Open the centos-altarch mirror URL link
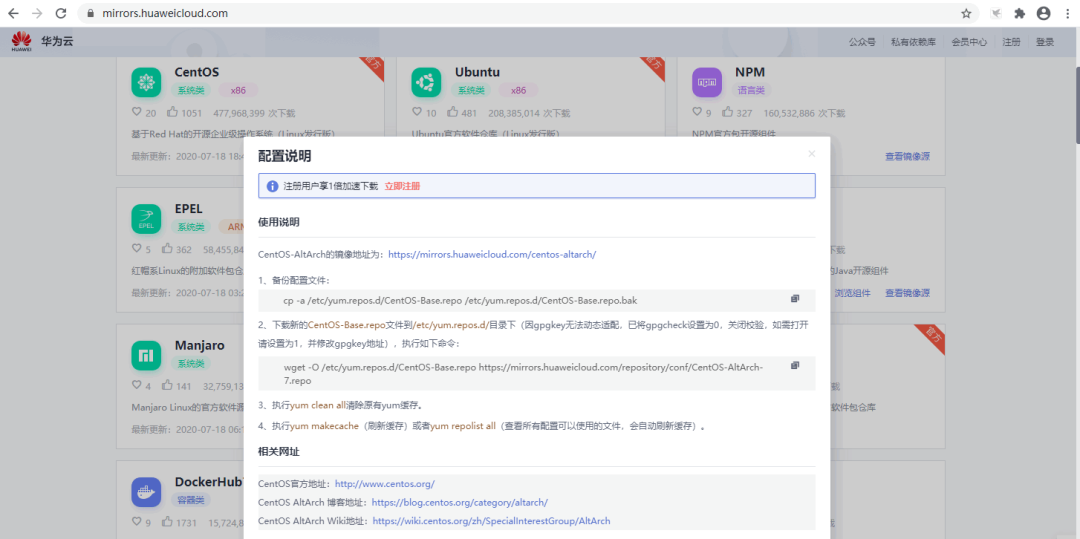 [x=492, y=254]
